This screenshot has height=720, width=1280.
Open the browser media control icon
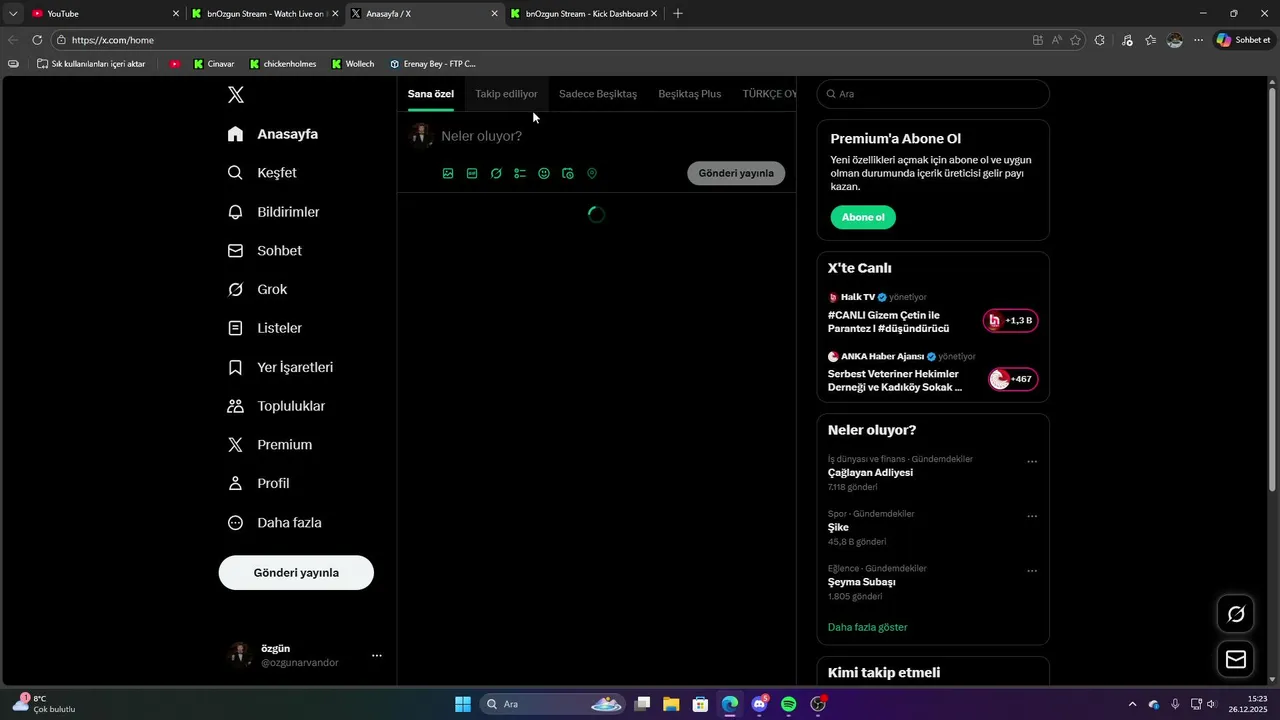point(1127,40)
